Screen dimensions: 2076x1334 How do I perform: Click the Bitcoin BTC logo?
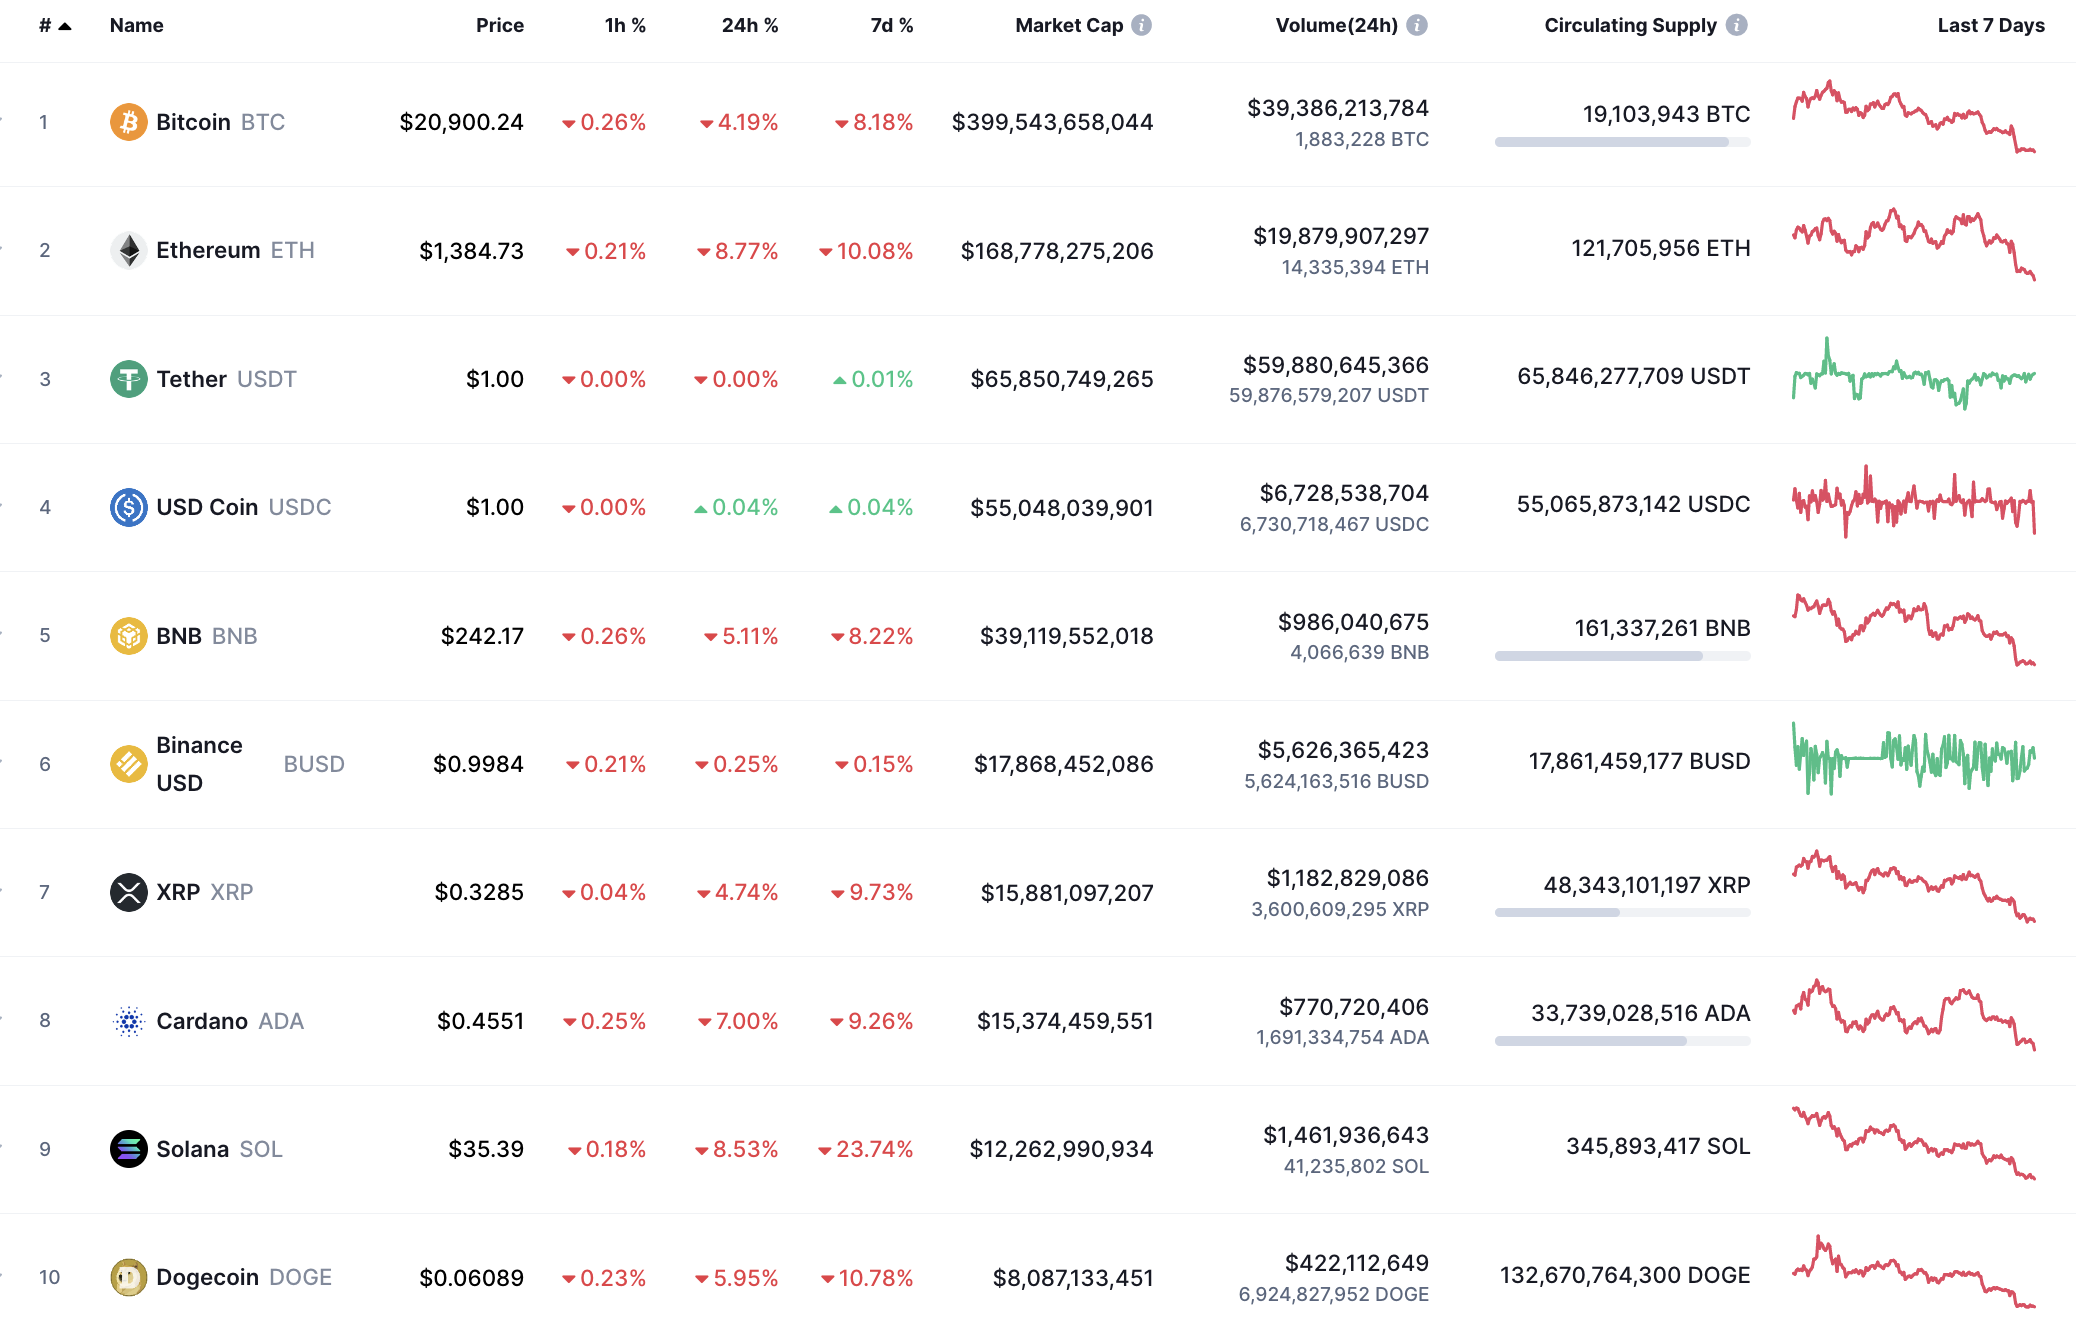(128, 121)
